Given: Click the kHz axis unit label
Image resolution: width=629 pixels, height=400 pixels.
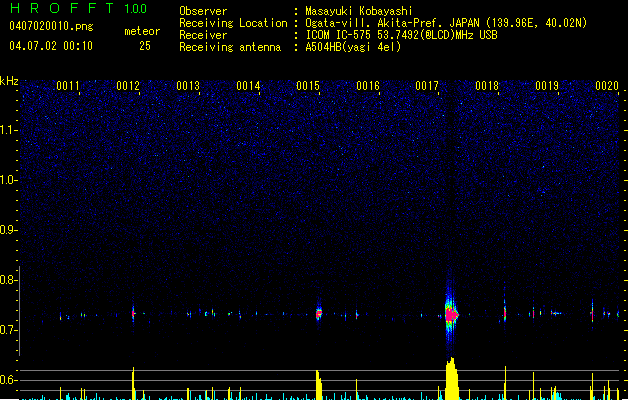Looking at the screenshot, I should pos(9,81).
